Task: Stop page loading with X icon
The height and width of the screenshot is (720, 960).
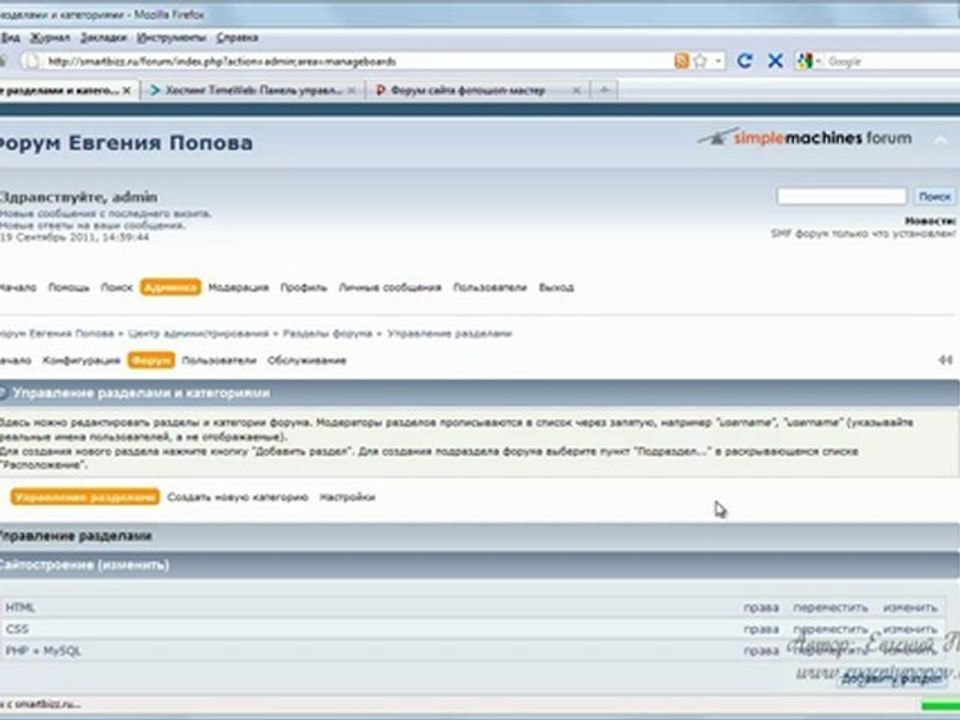Action: point(775,61)
